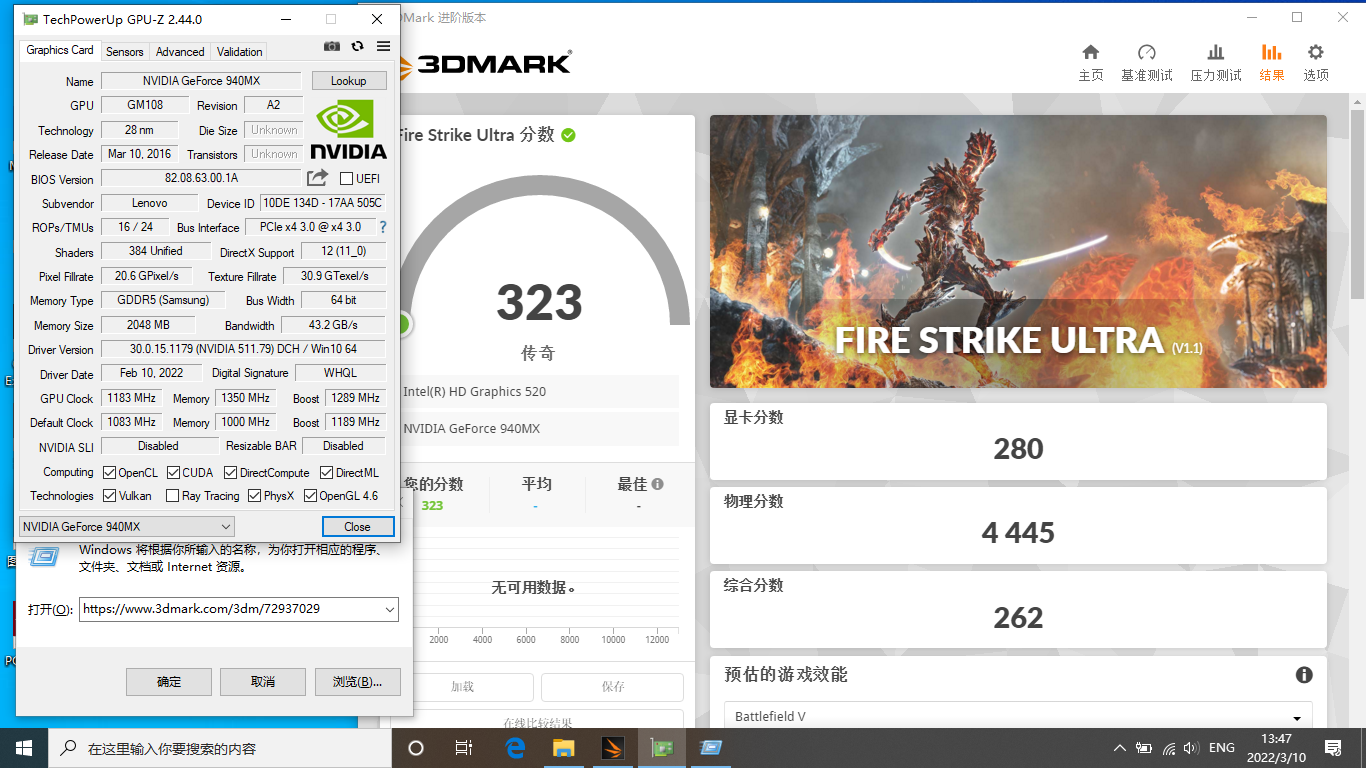
Task: Show hidden system tray icons chevron
Action: pyautogui.click(x=1120, y=747)
